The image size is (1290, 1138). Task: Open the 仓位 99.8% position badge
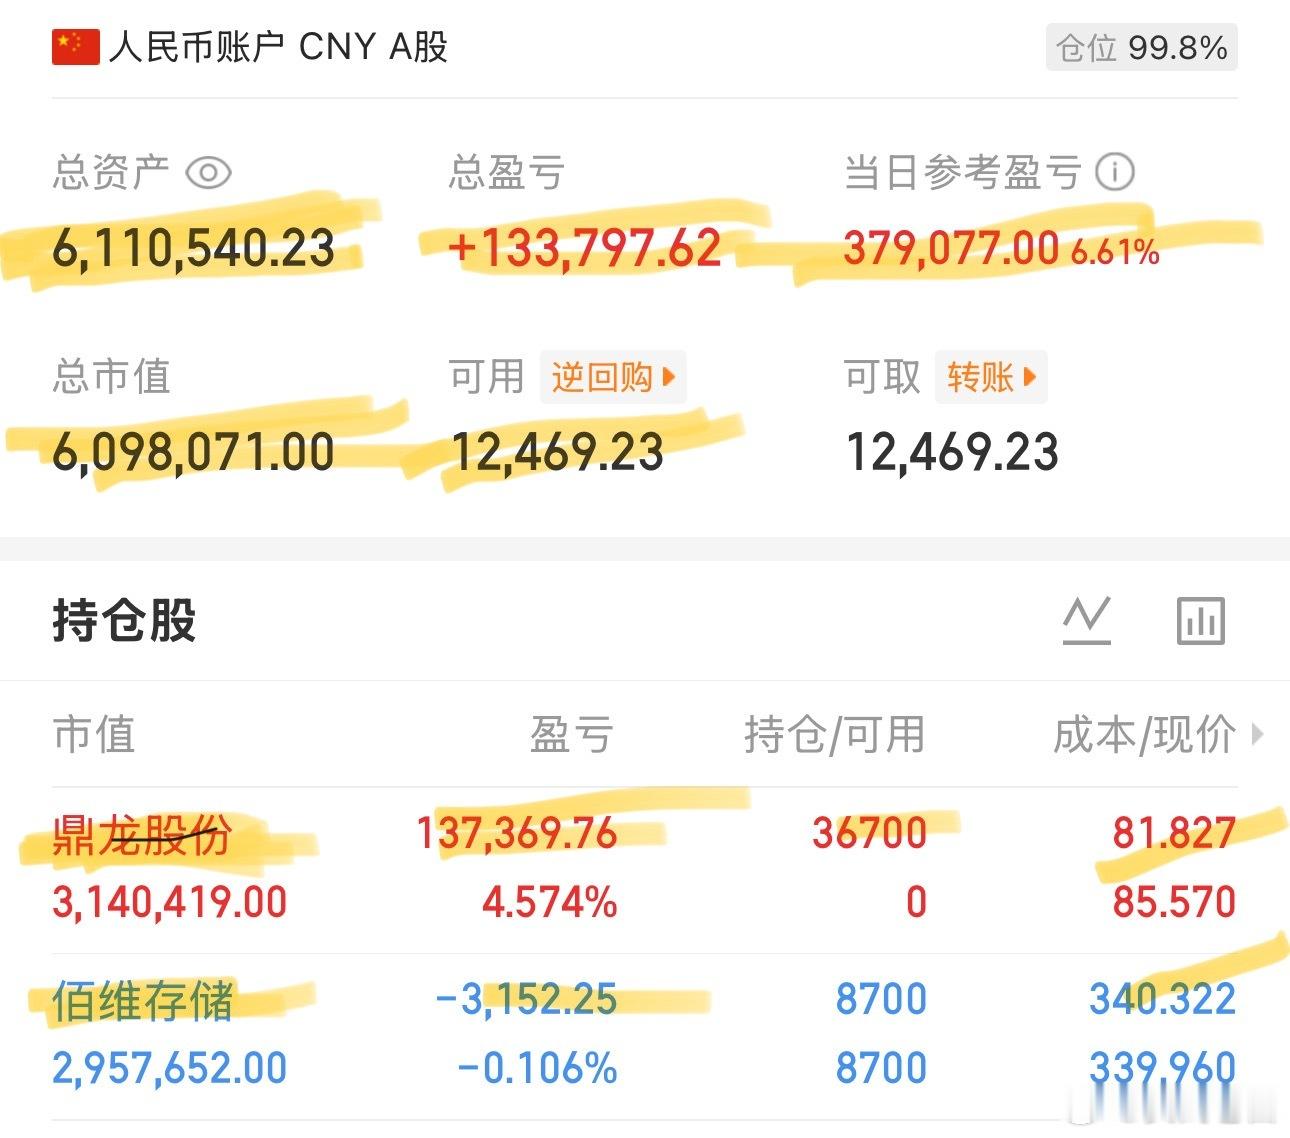tap(1141, 48)
